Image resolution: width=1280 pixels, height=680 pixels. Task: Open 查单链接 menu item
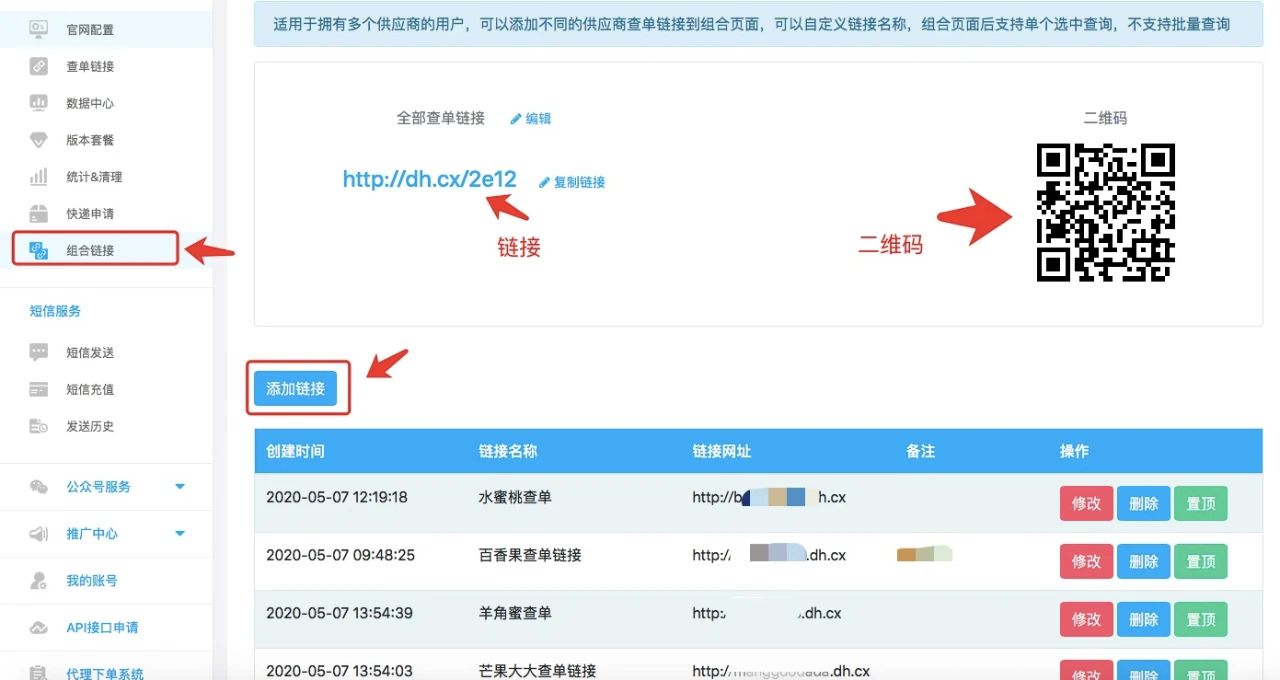coord(90,66)
